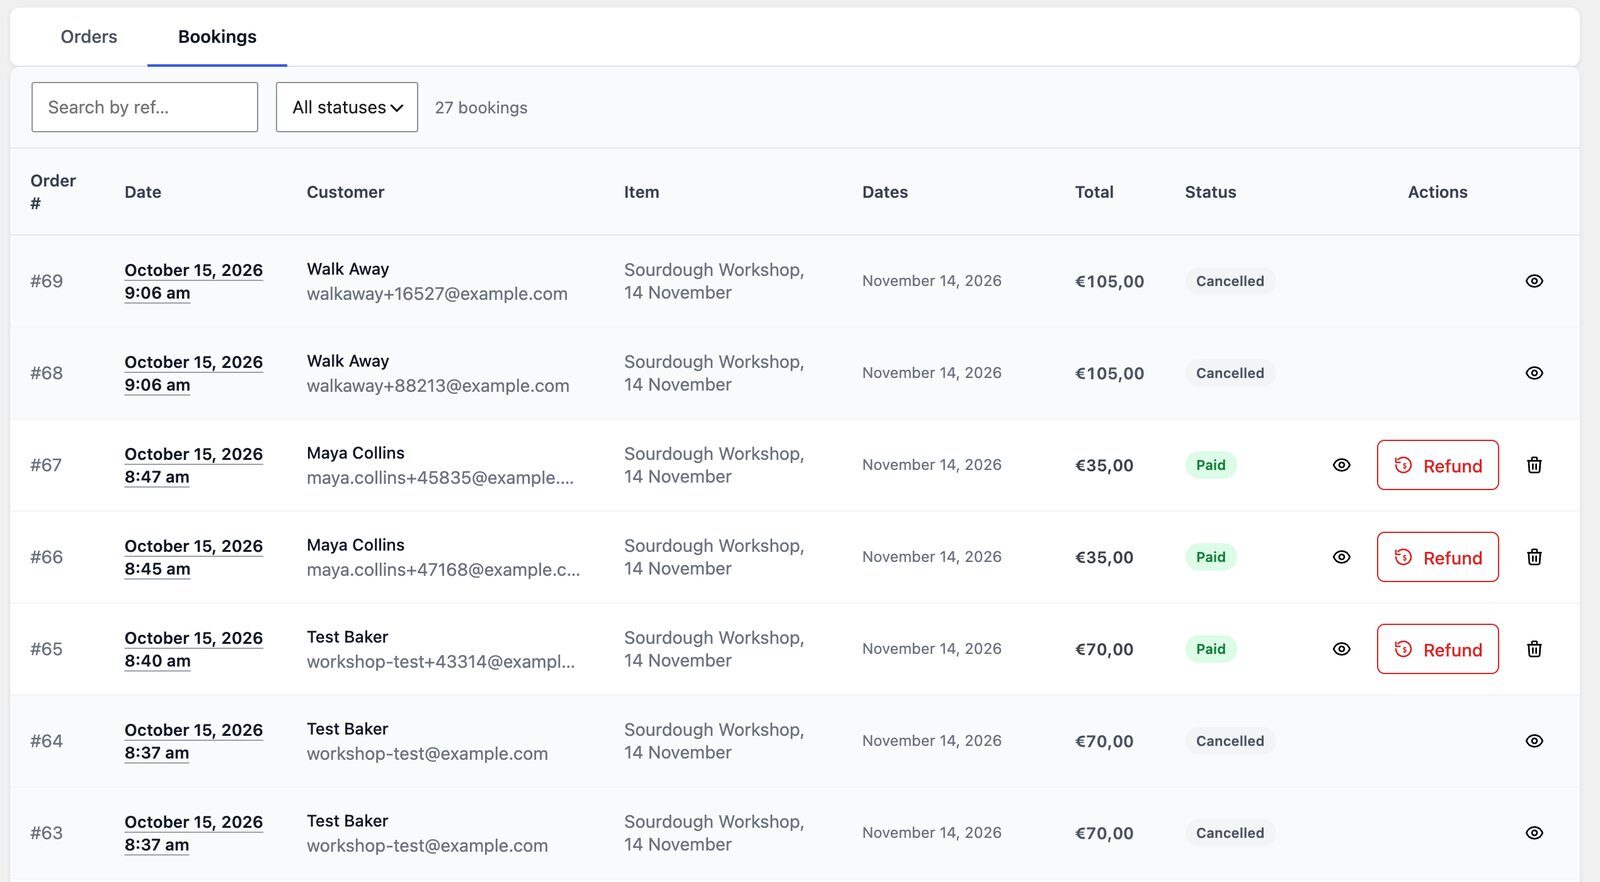Click email workshop-test+43314@exampl...
Screen dimensions: 1600x882
(x=441, y=662)
